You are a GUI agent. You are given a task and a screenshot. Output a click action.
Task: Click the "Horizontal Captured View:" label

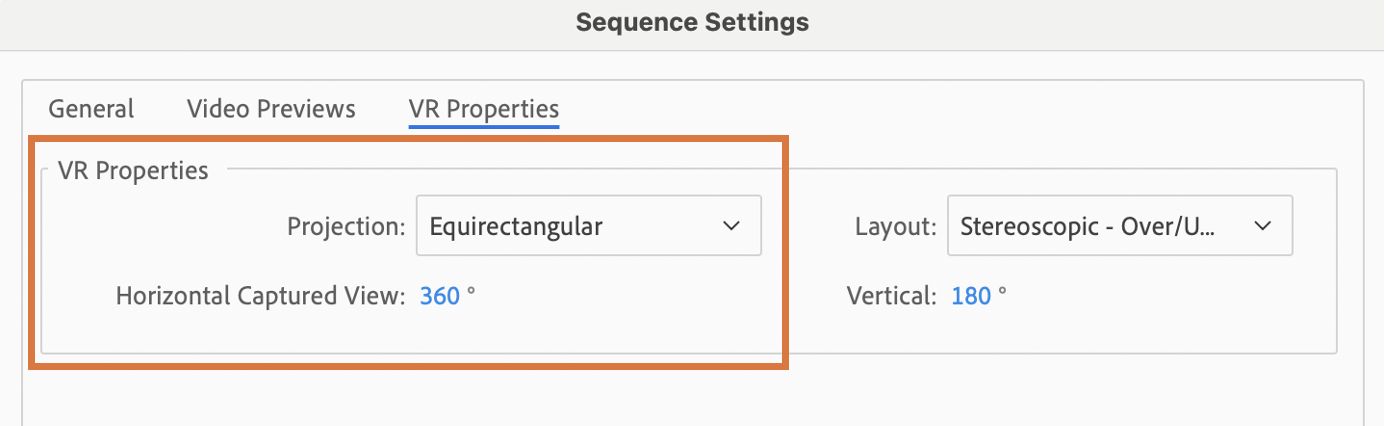click(261, 296)
